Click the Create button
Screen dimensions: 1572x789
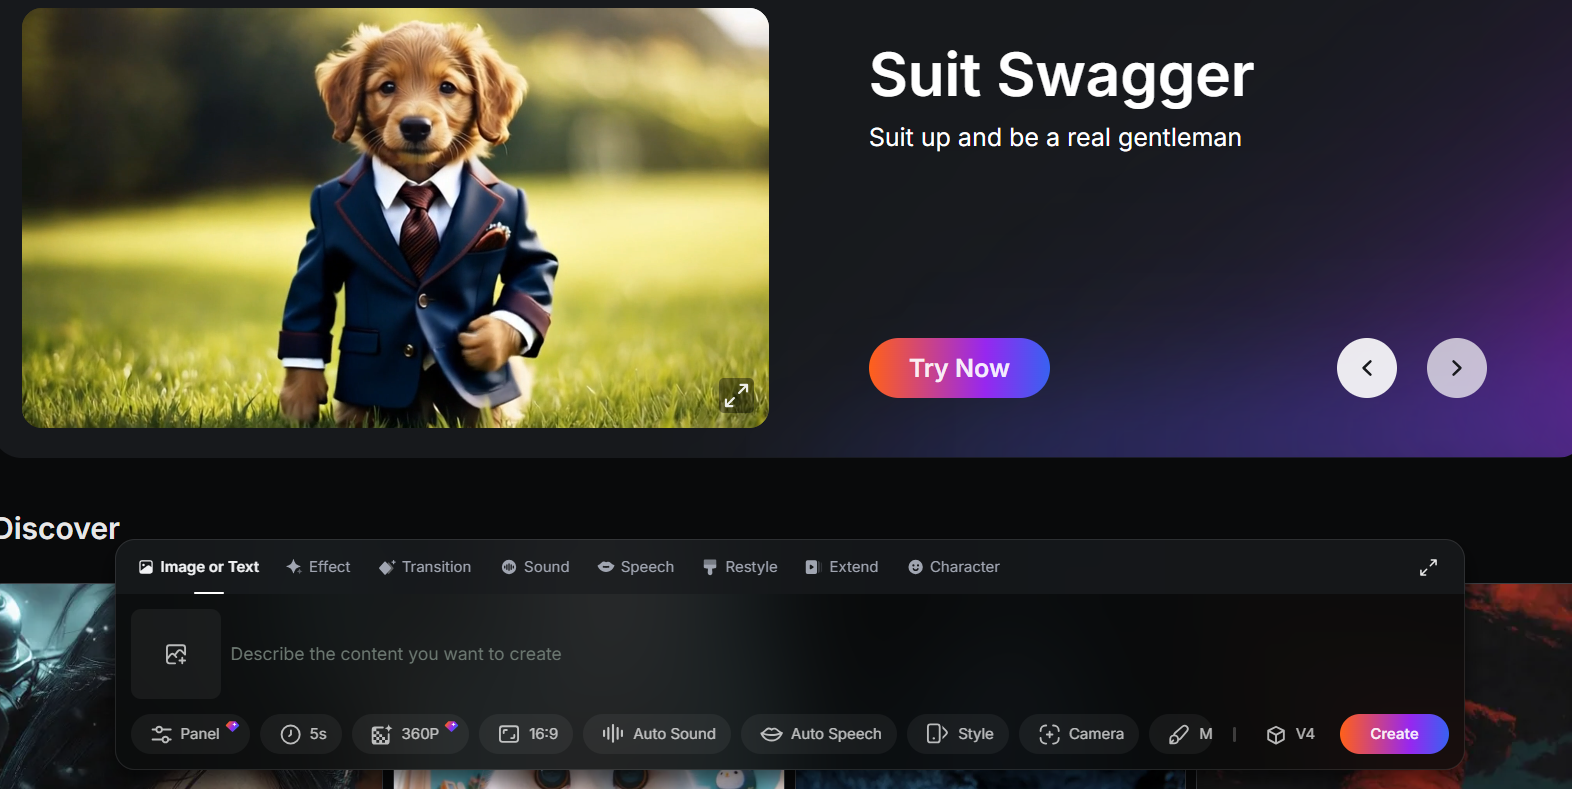pyautogui.click(x=1394, y=734)
